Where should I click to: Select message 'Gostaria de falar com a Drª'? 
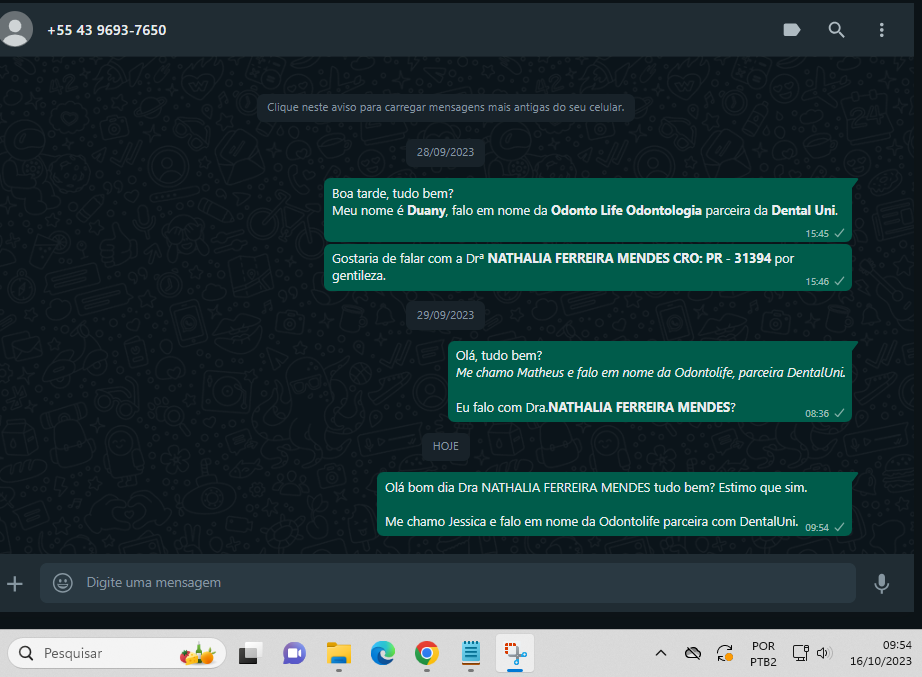pos(588,267)
